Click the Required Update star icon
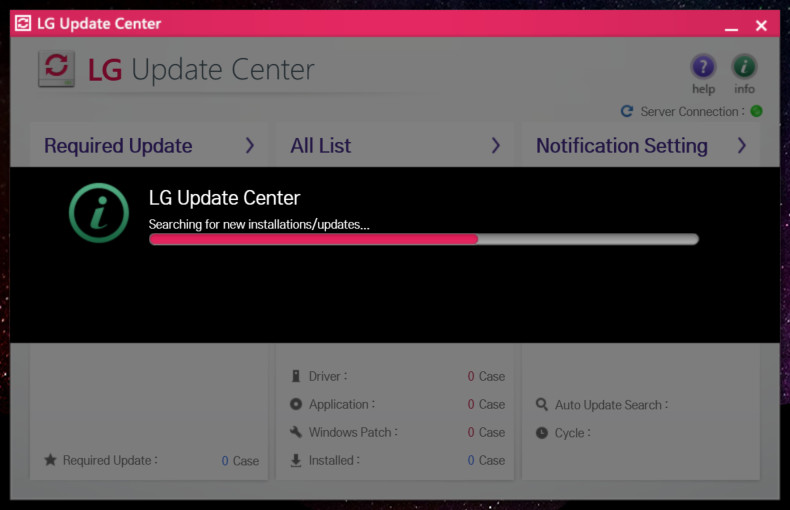The height and width of the screenshot is (510, 790). click(x=50, y=460)
